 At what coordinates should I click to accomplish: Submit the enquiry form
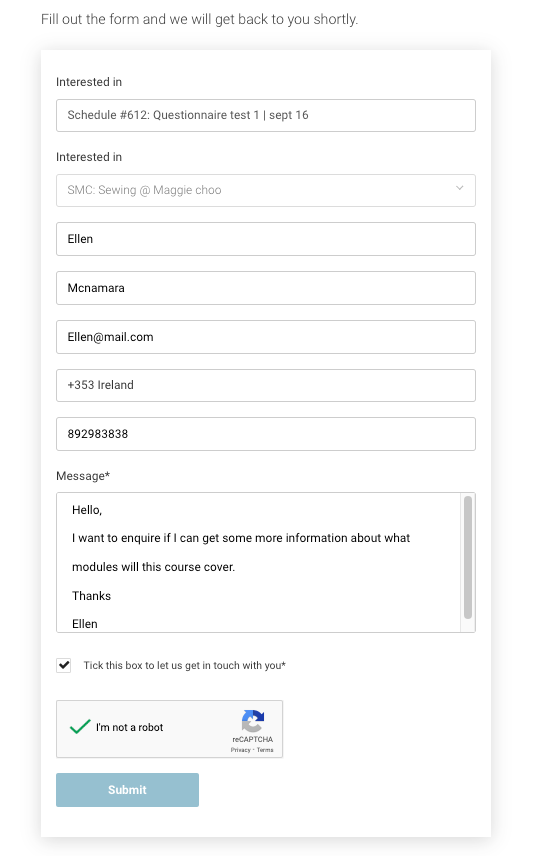click(x=127, y=789)
